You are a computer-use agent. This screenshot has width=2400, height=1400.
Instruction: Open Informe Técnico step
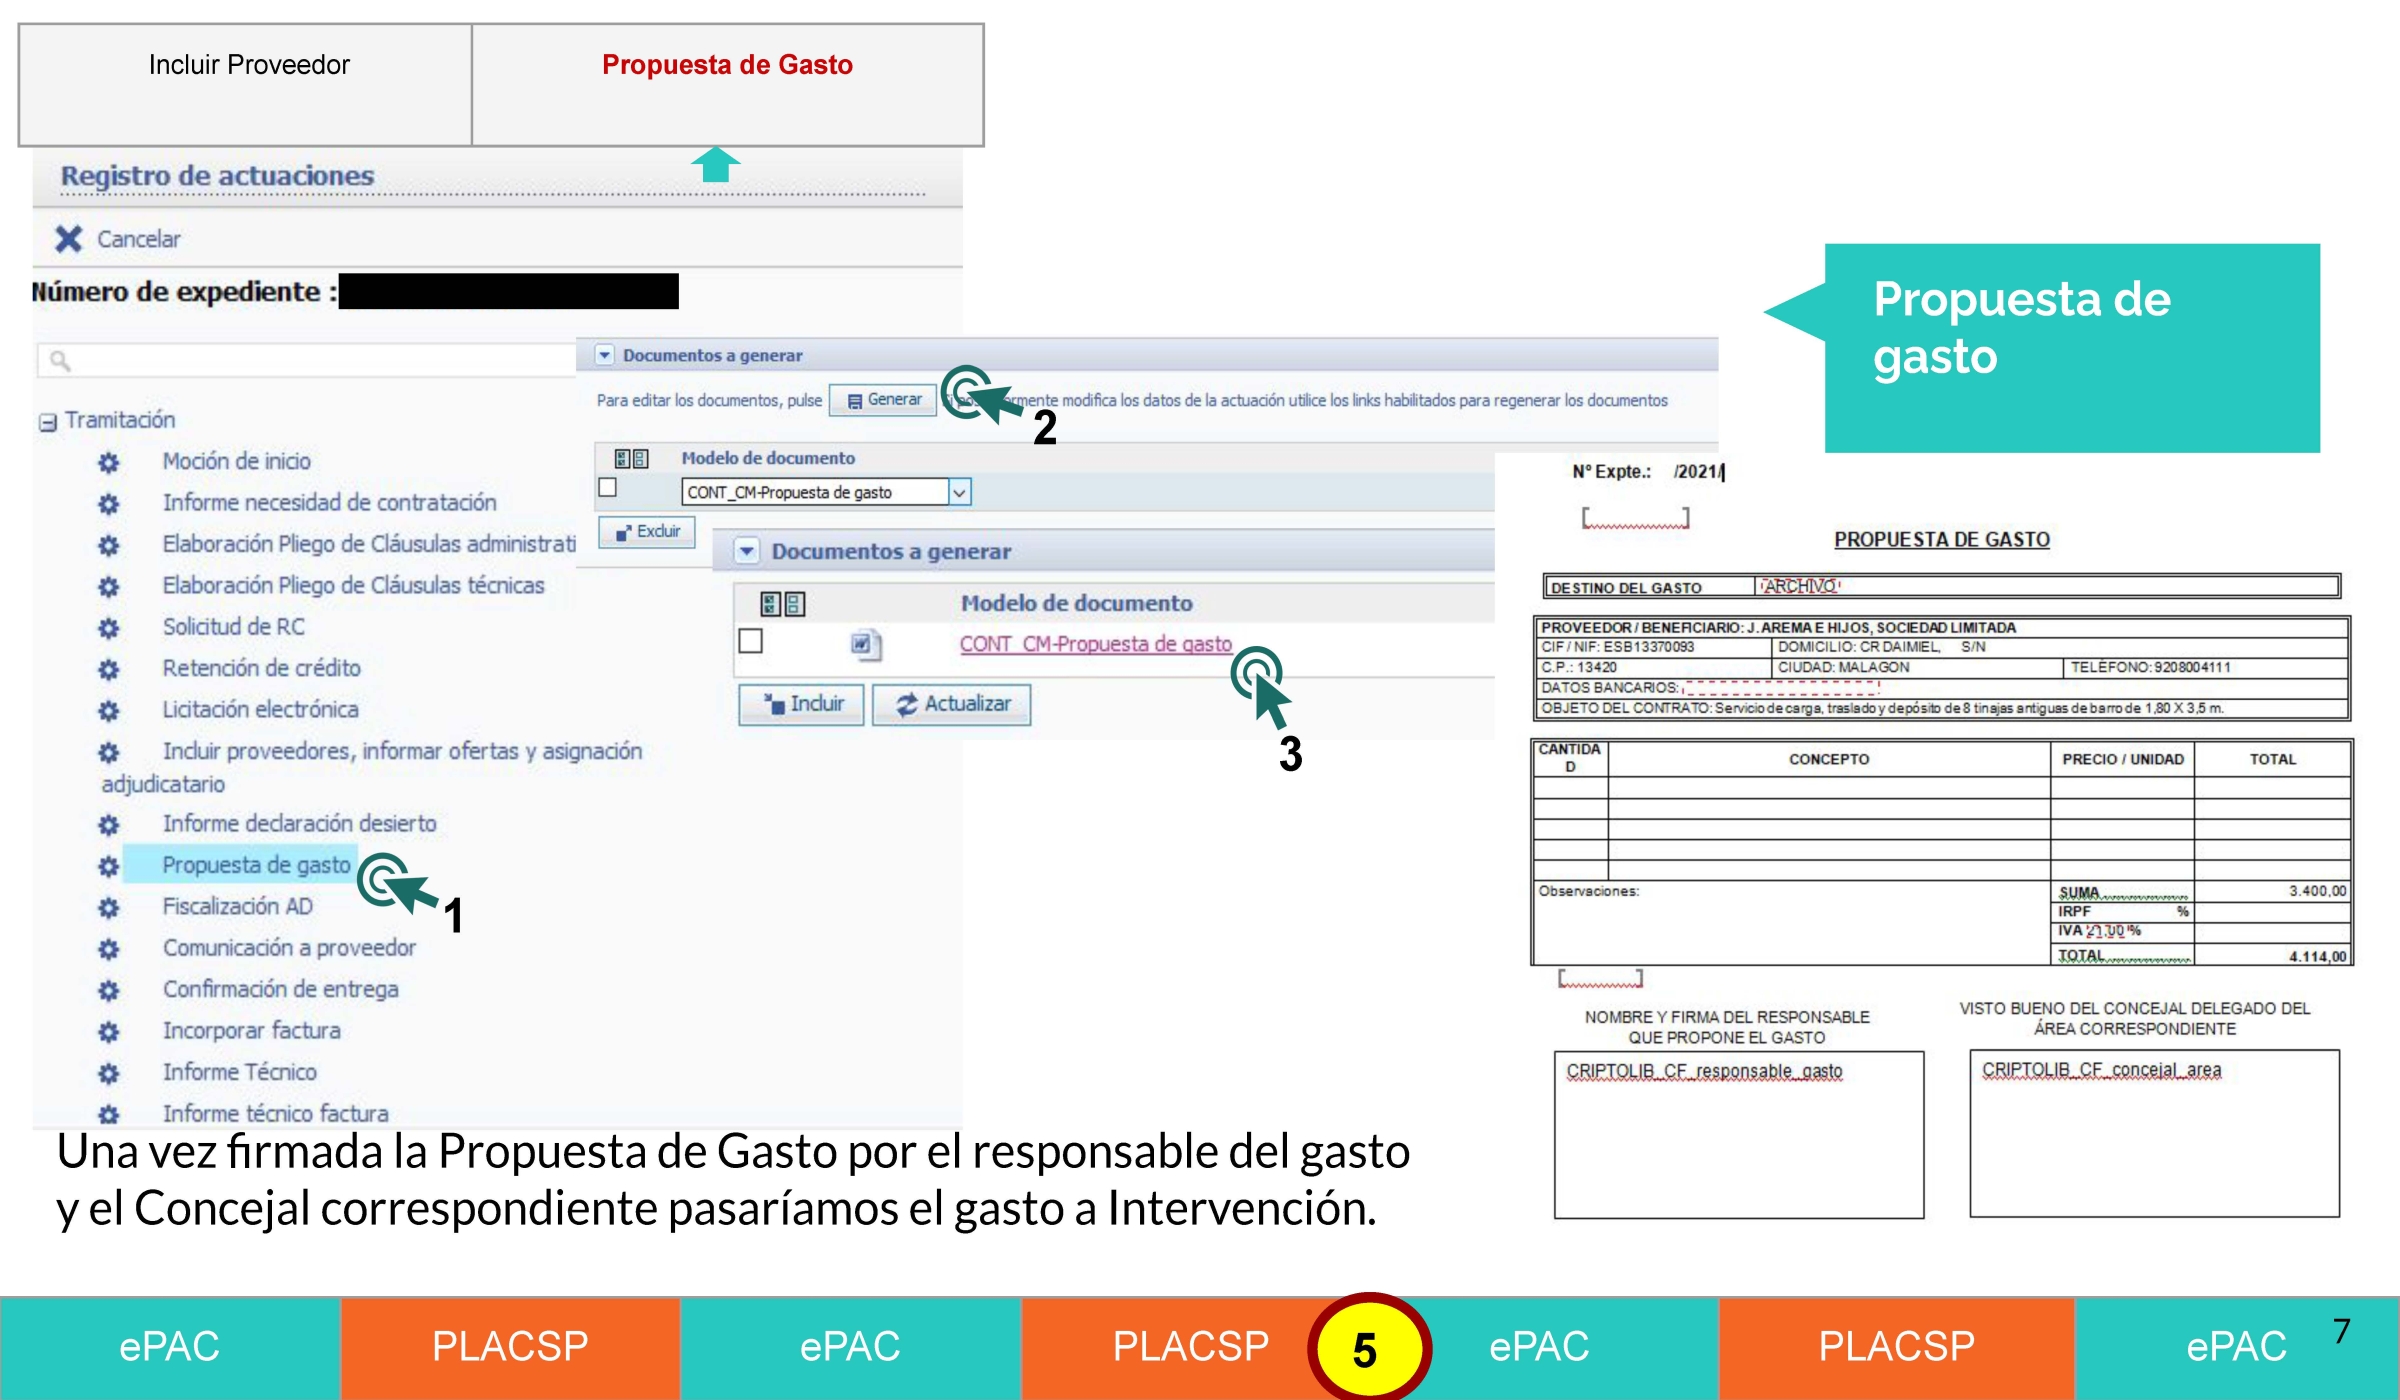coord(239,1072)
